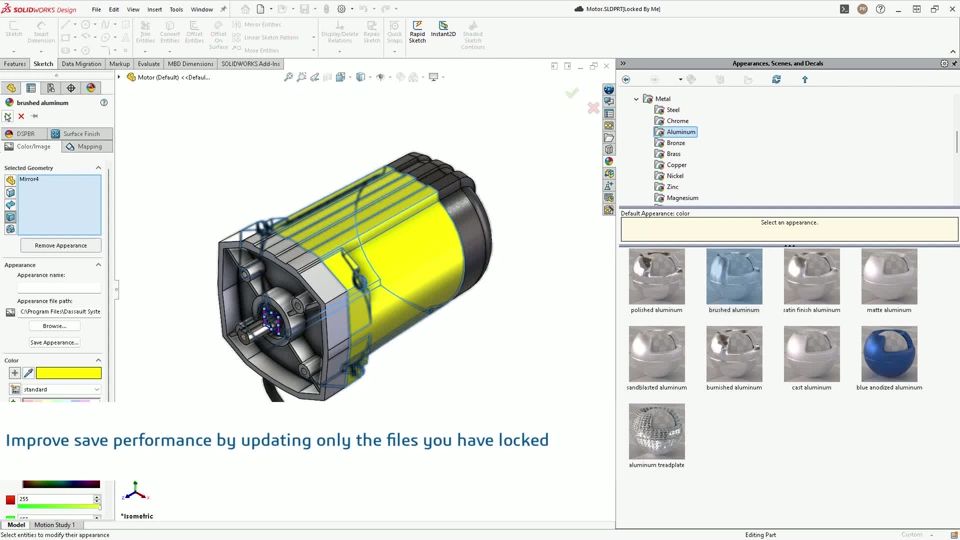Open the DimXpertManager tab icon
Viewport: 960px width, 540px height.
coord(71,88)
